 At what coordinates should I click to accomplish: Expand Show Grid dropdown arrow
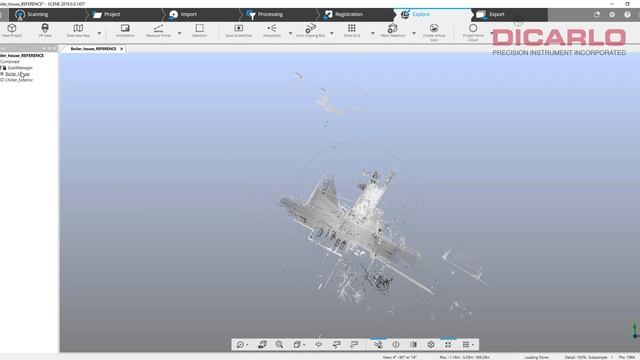point(373,33)
